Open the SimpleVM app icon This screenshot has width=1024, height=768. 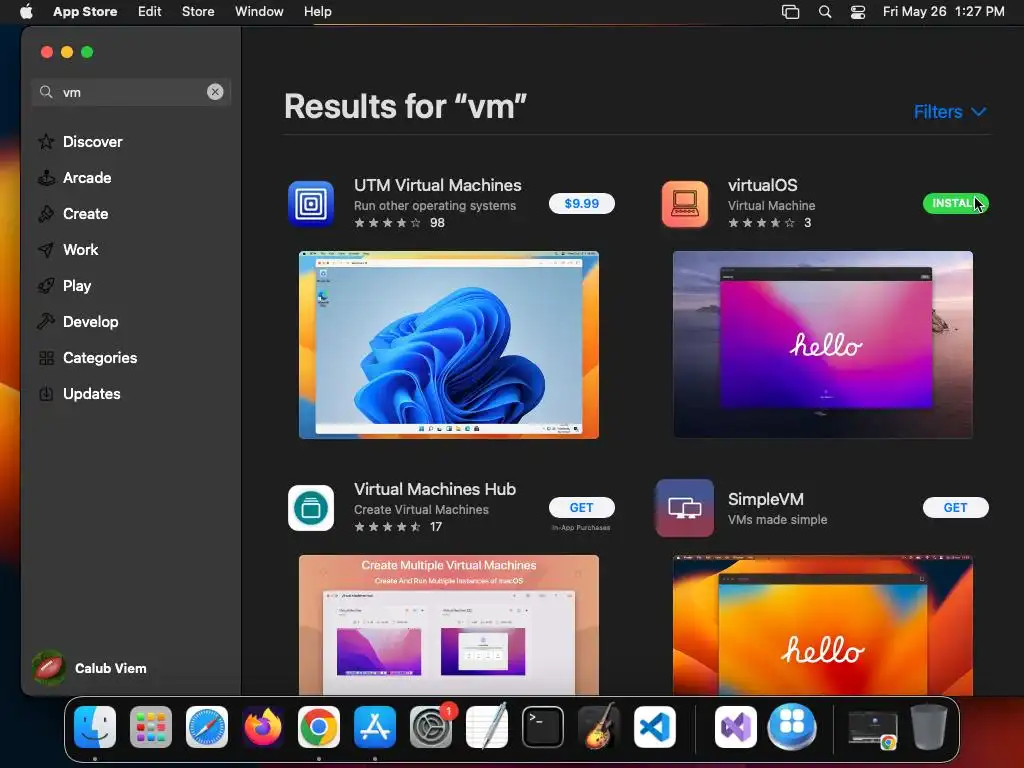pos(684,507)
